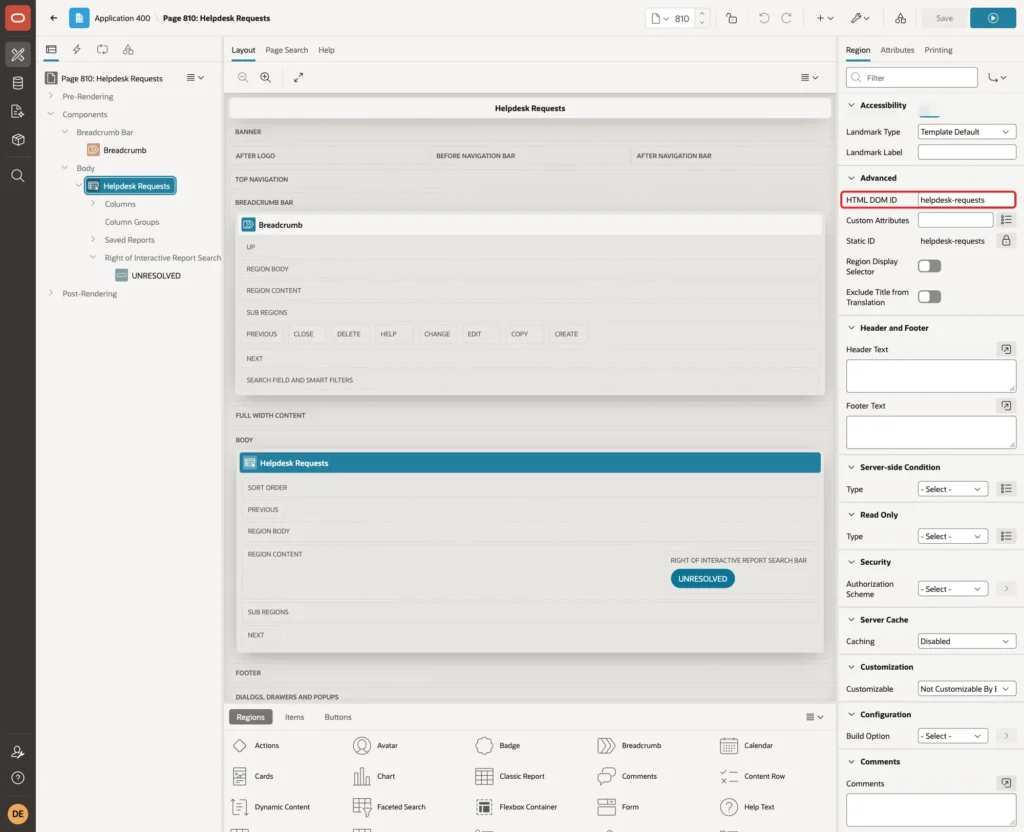Open code editor for Comments
Screen dimensions: 1024x832
click(x=1006, y=783)
